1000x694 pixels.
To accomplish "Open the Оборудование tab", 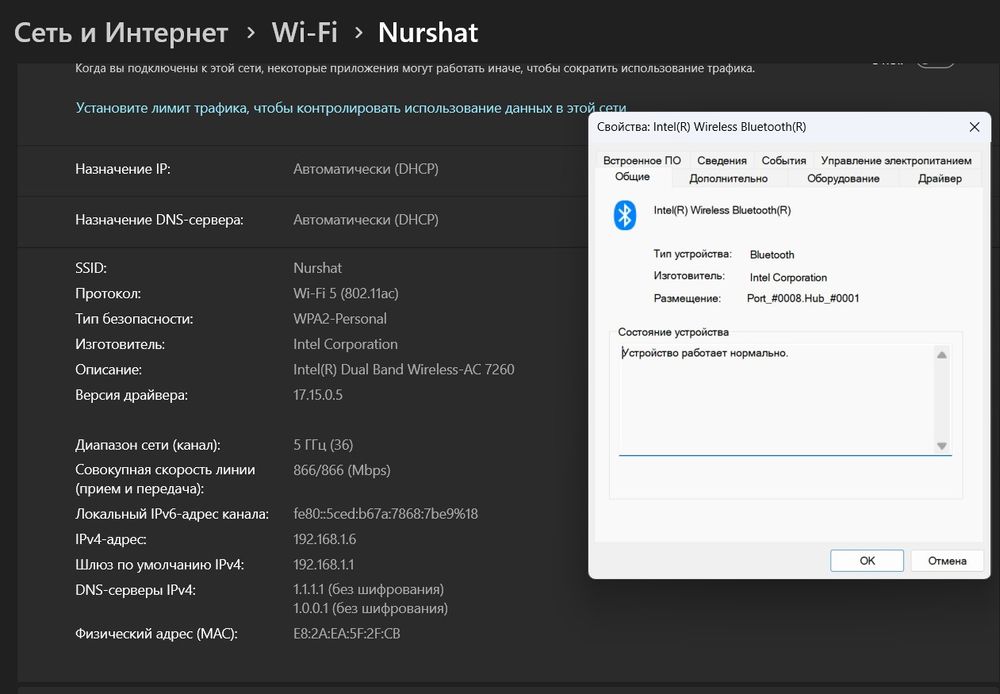I will click(x=843, y=179).
